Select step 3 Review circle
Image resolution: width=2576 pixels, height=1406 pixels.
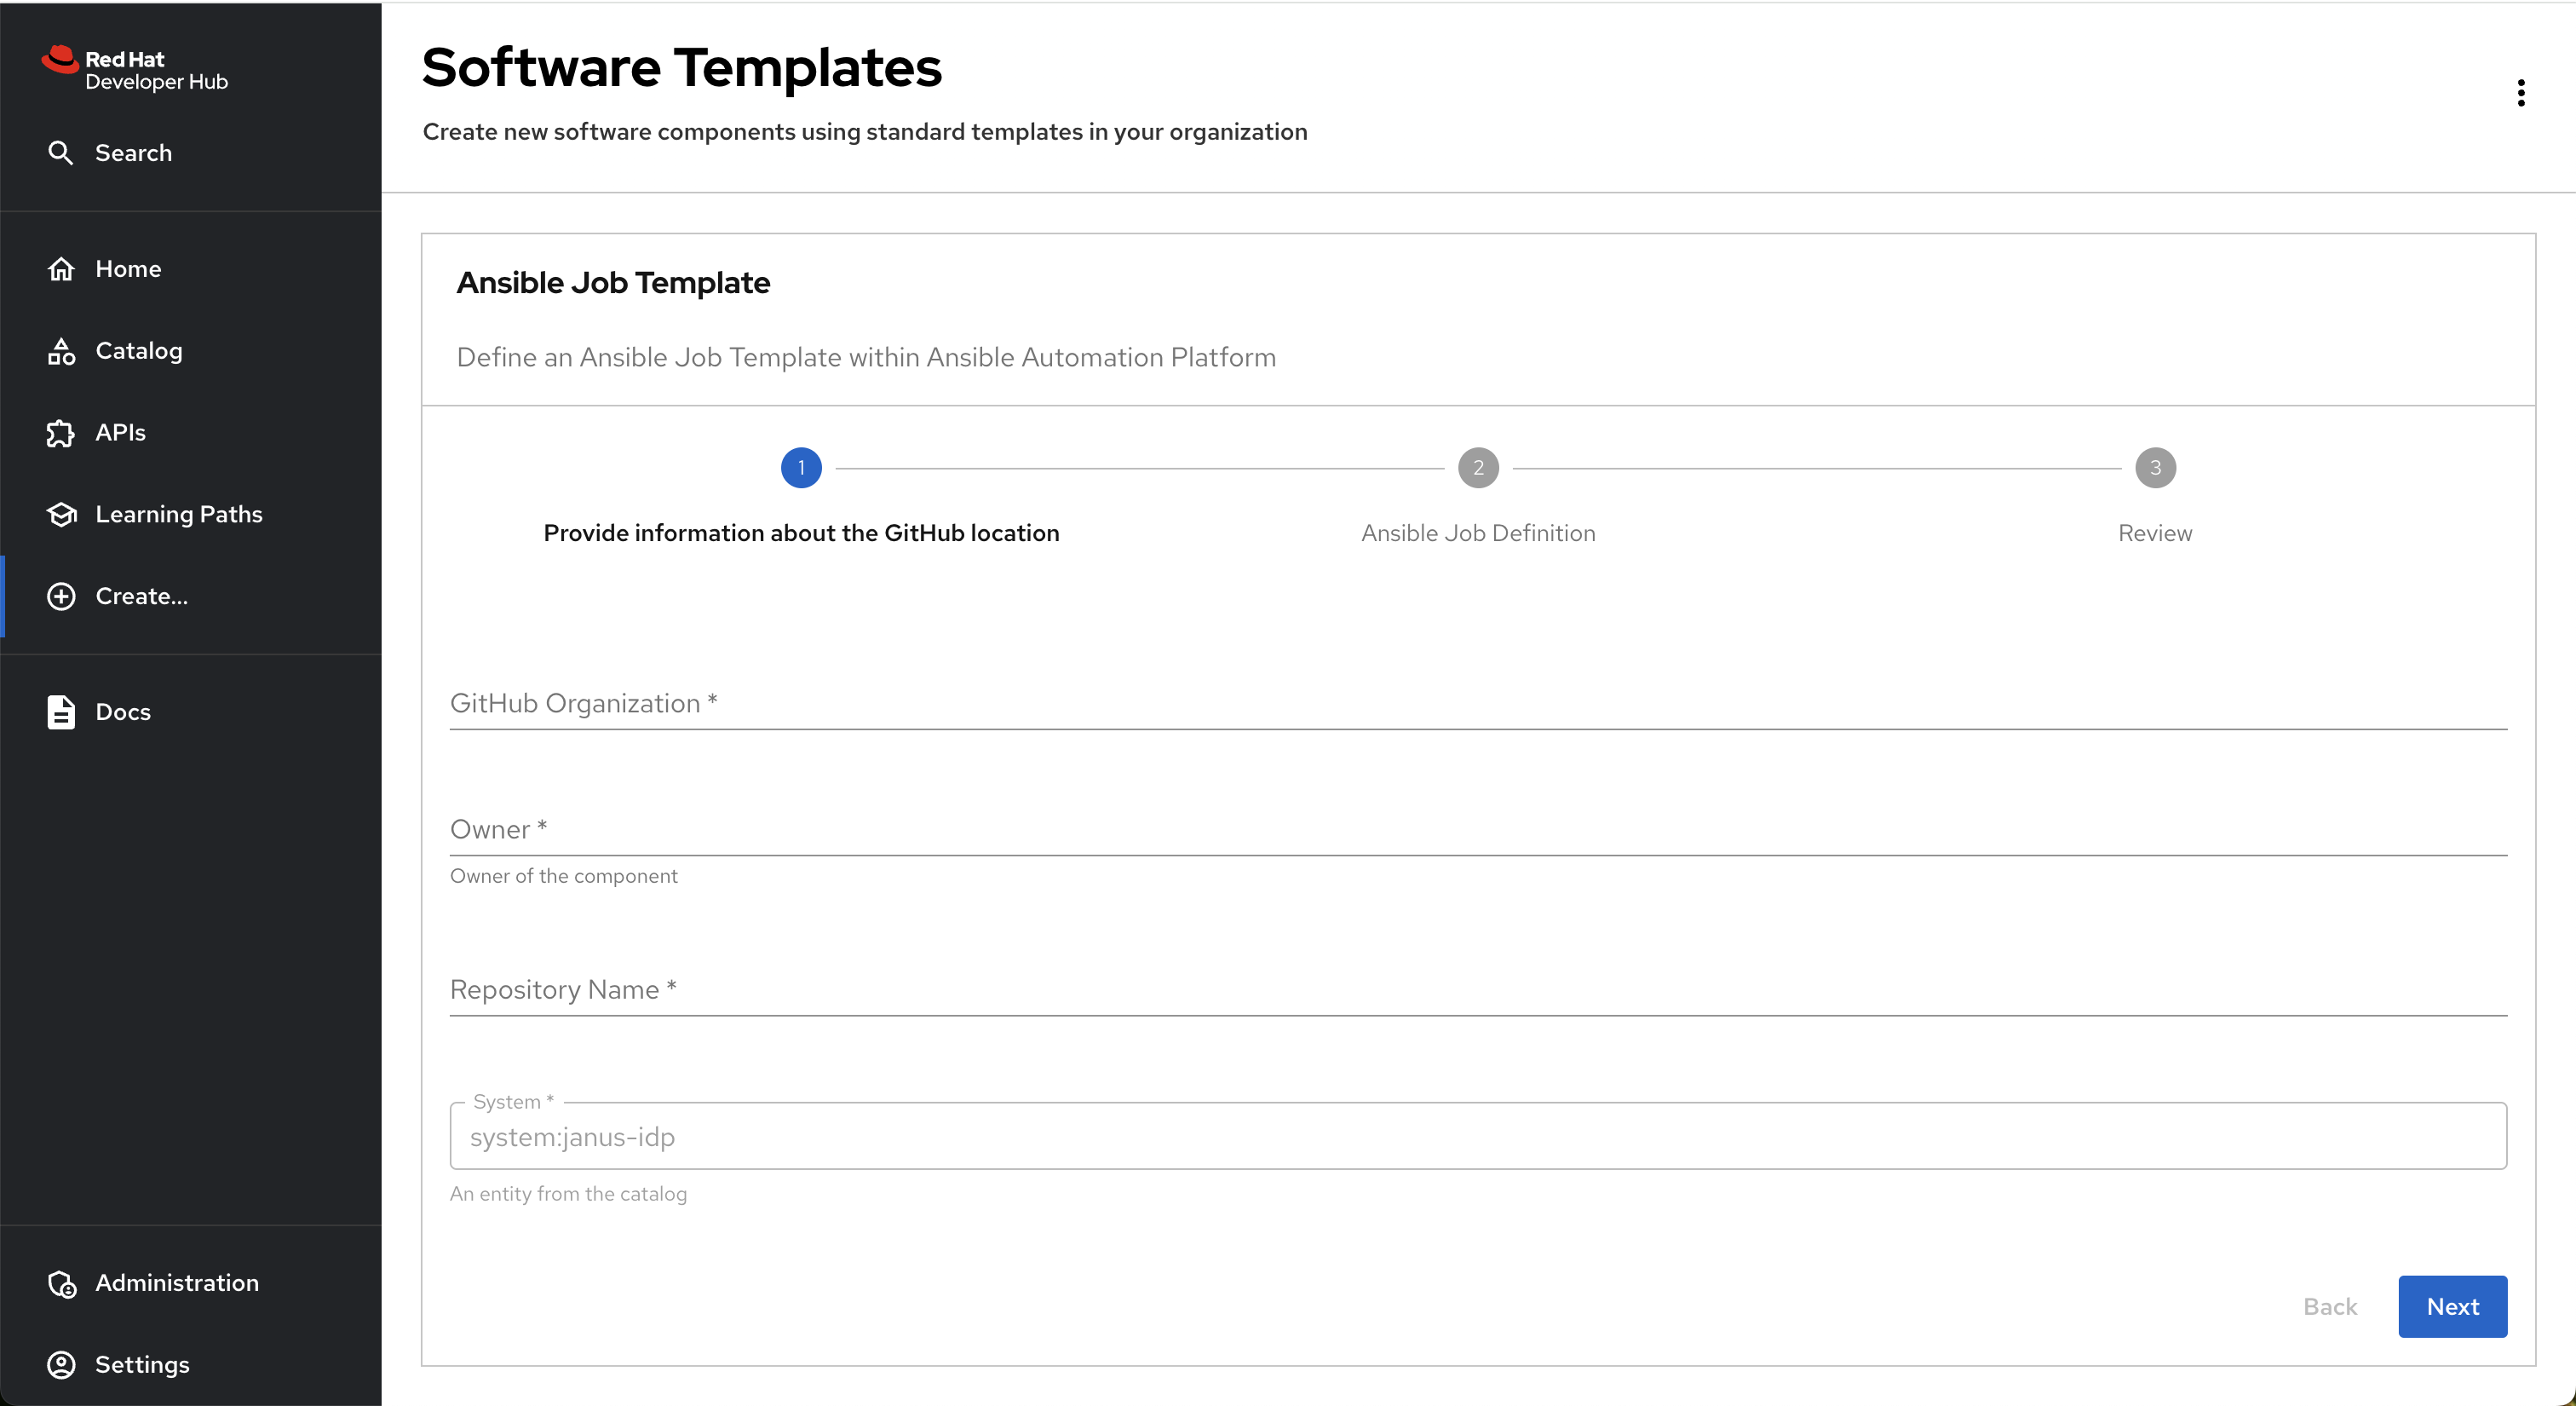coord(2154,468)
